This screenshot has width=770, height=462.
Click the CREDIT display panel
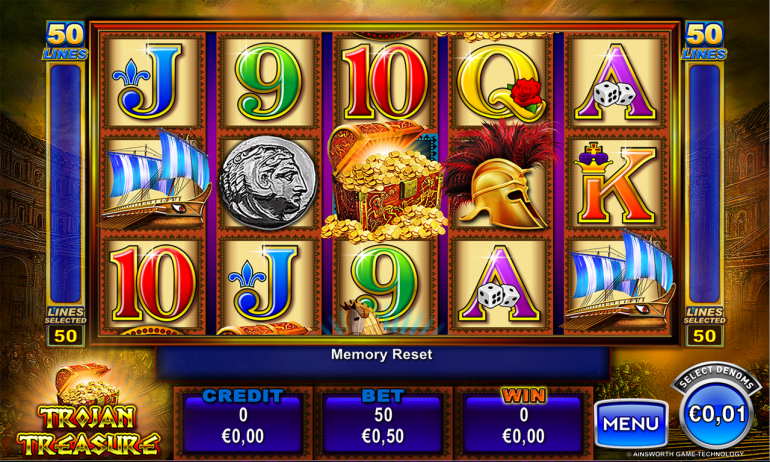pyautogui.click(x=243, y=421)
